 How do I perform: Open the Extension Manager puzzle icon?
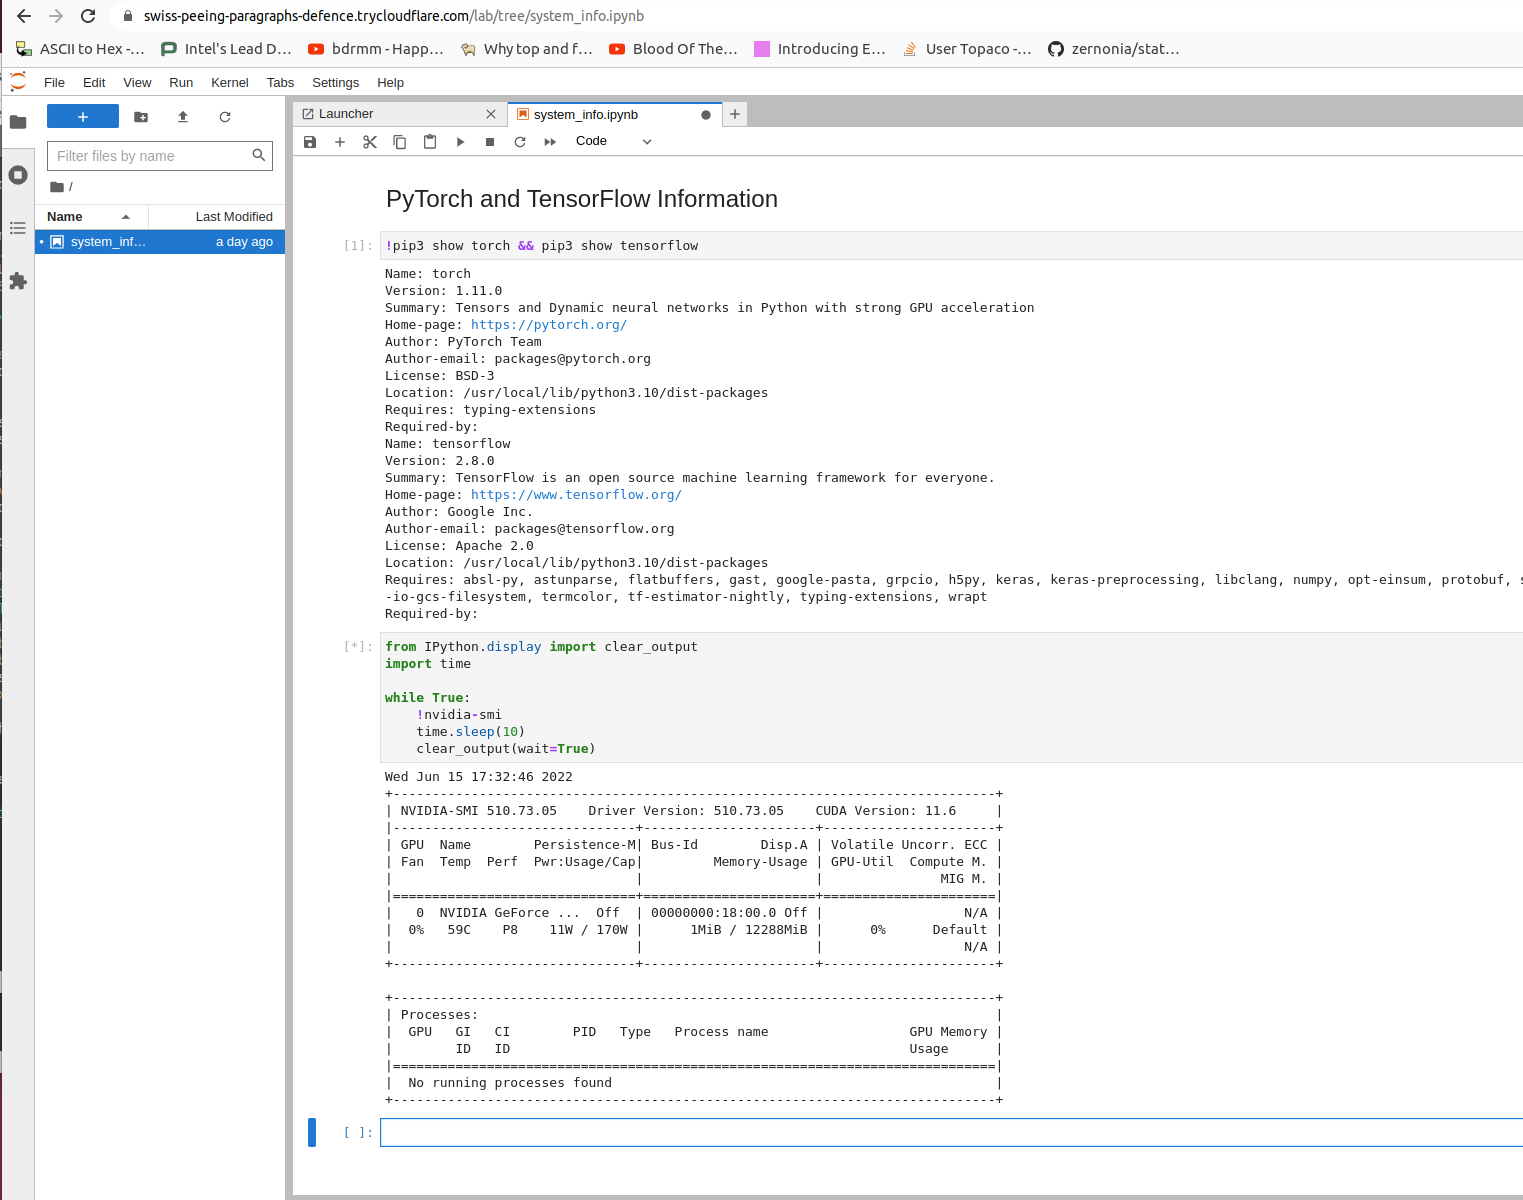click(18, 281)
